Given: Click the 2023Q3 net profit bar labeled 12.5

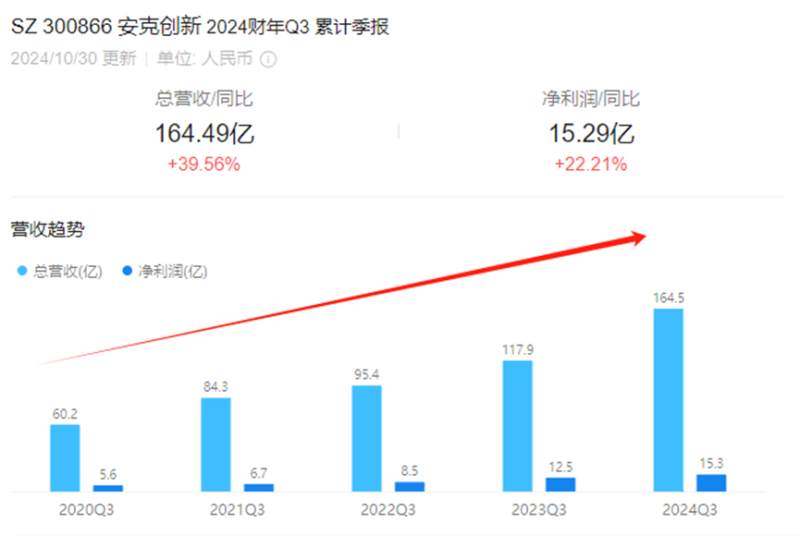Looking at the screenshot, I should [x=560, y=485].
